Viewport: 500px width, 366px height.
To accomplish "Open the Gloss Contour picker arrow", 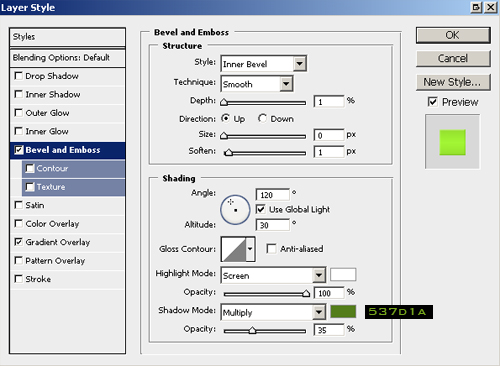I will click(250, 249).
